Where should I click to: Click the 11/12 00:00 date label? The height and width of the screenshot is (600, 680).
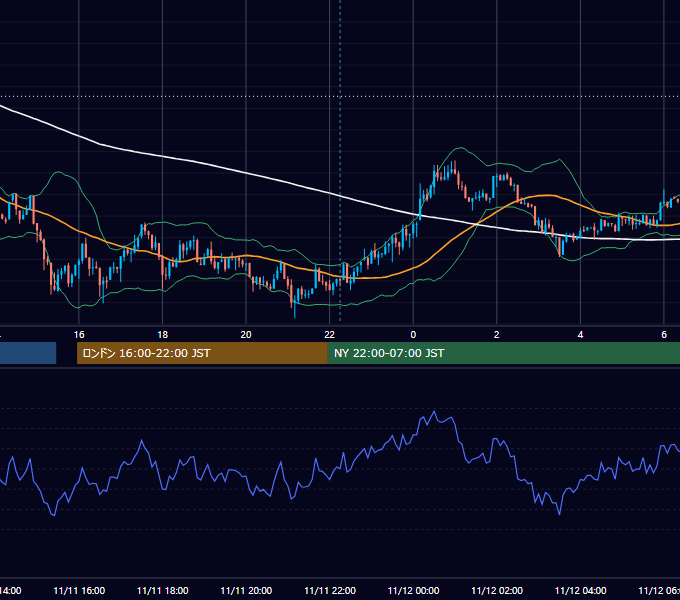(x=413, y=590)
